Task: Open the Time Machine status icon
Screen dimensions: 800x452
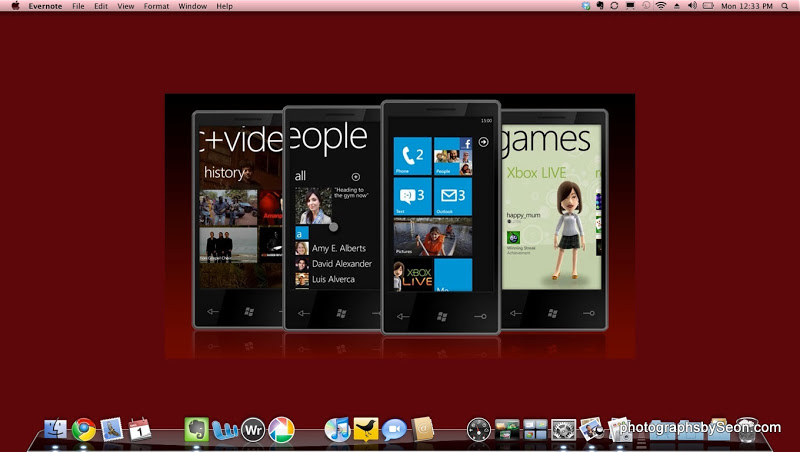Action: pos(646,6)
